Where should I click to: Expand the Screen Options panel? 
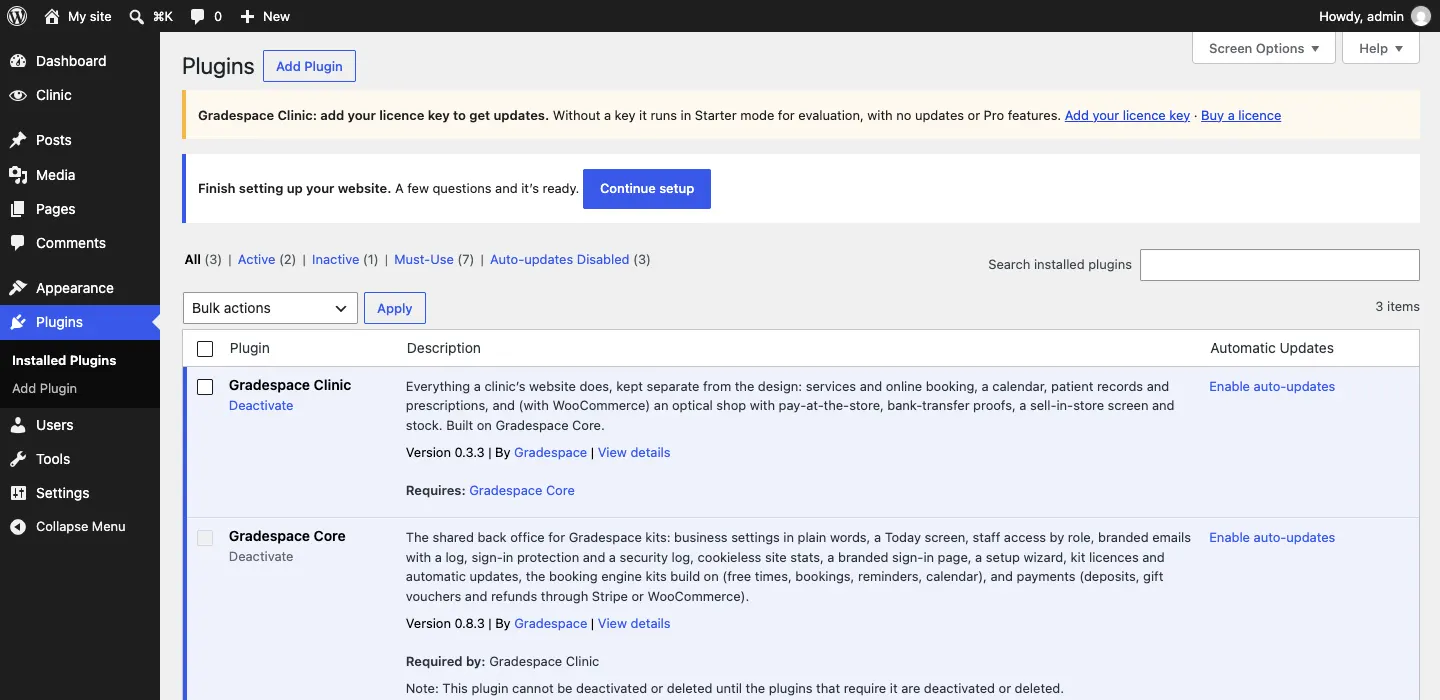pos(1264,48)
